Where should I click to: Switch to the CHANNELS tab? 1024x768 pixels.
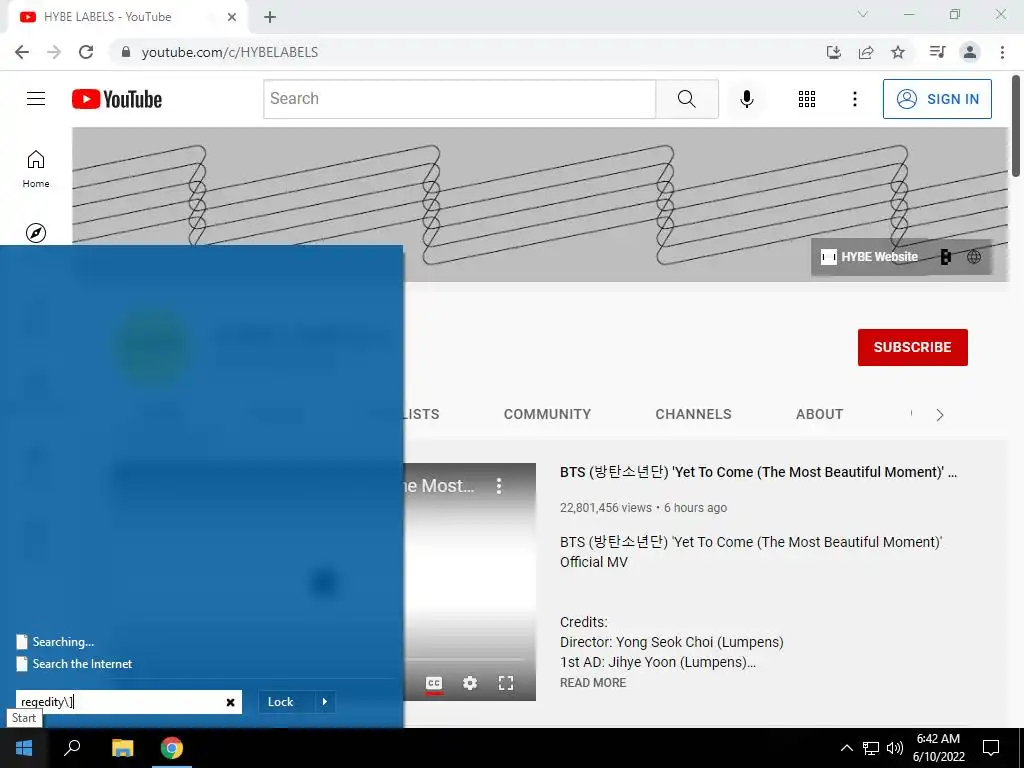(693, 414)
